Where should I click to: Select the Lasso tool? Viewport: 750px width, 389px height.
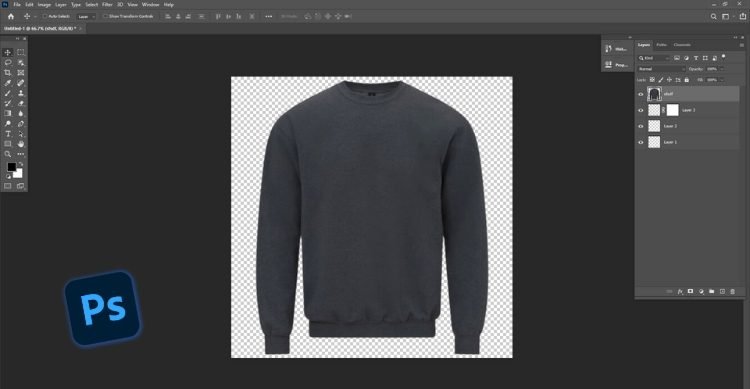point(8,63)
